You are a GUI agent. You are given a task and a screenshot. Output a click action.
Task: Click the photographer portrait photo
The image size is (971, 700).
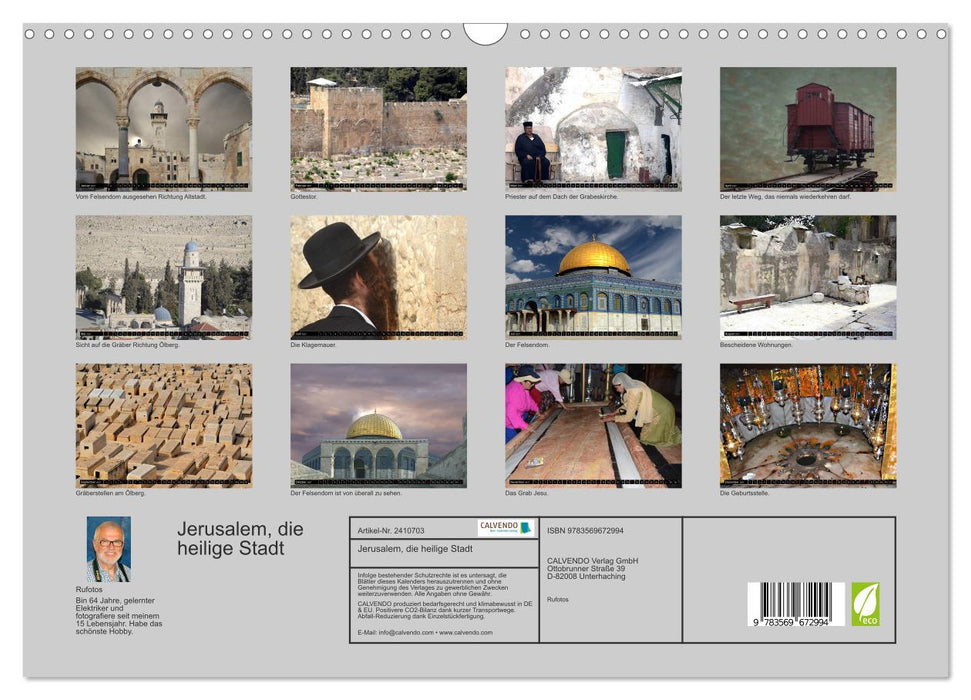click(108, 549)
